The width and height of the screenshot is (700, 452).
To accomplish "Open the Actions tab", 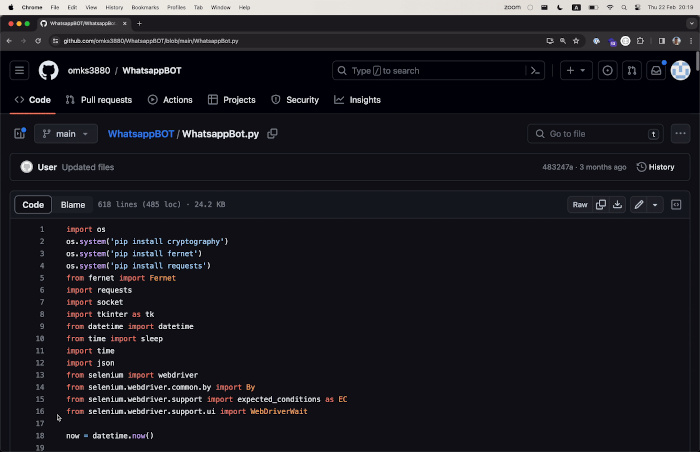I will click(x=170, y=100).
